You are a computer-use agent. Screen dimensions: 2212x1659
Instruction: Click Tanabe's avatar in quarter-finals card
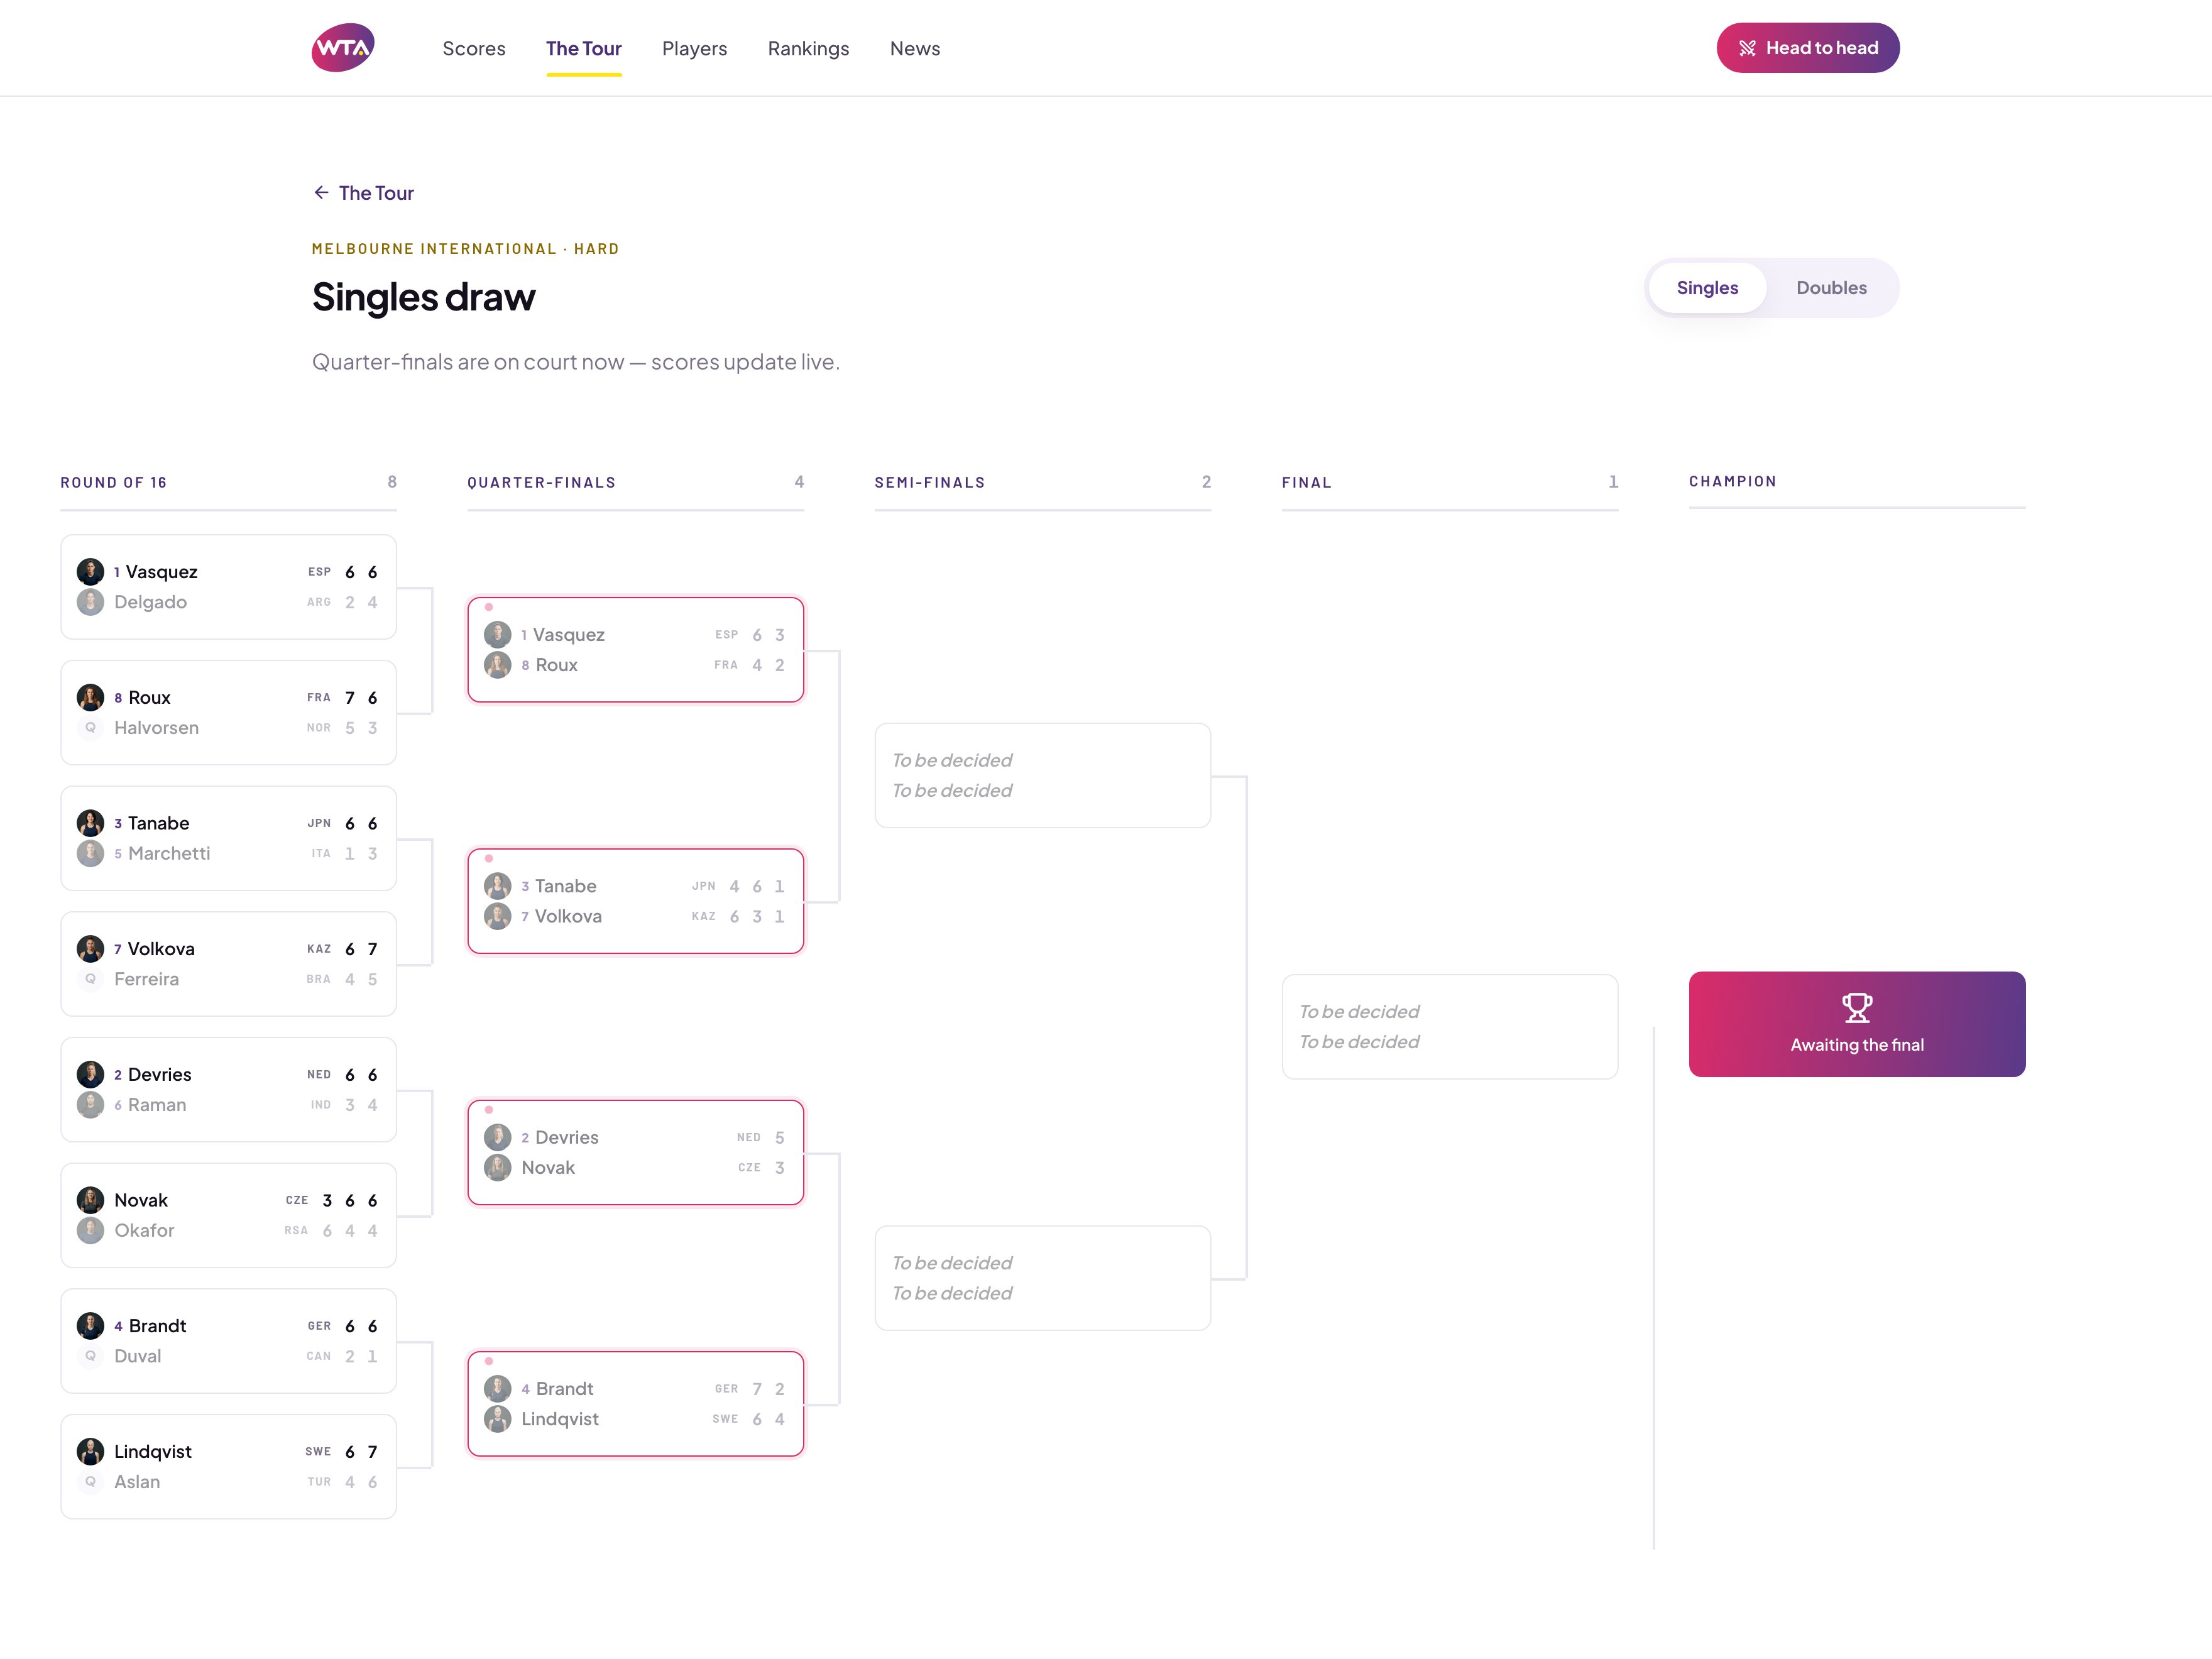tap(498, 886)
